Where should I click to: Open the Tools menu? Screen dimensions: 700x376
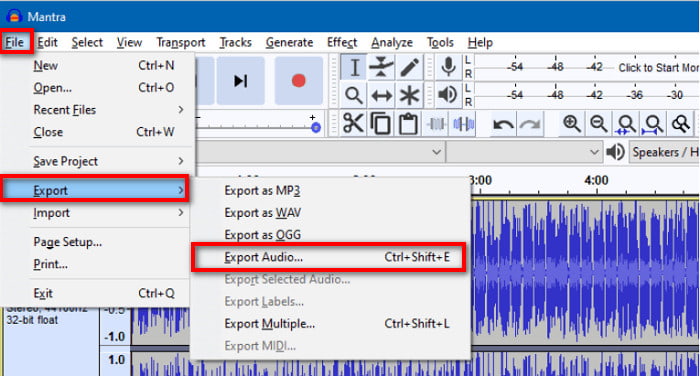coord(440,42)
